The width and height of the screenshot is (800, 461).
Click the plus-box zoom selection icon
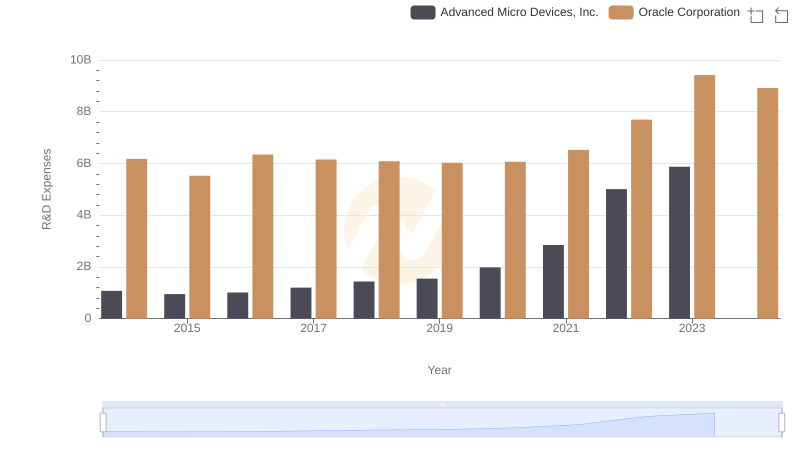756,15
